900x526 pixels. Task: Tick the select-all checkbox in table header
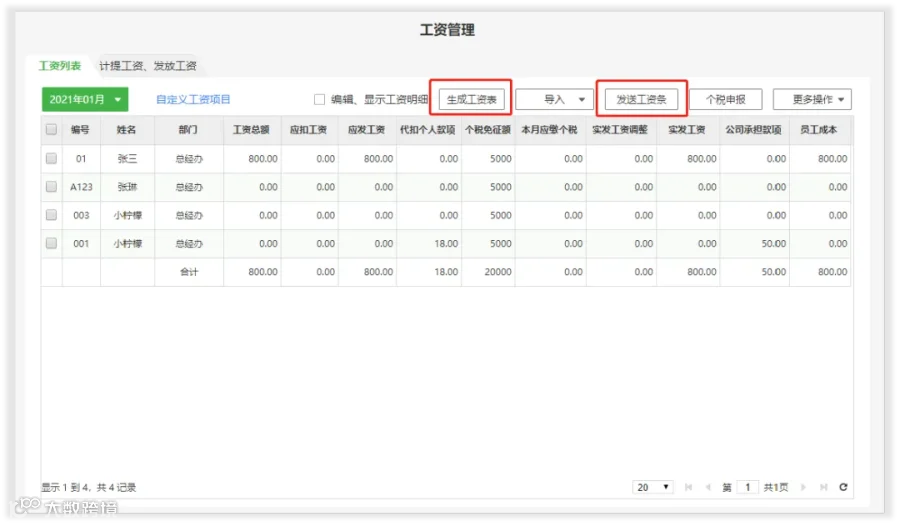(x=52, y=129)
